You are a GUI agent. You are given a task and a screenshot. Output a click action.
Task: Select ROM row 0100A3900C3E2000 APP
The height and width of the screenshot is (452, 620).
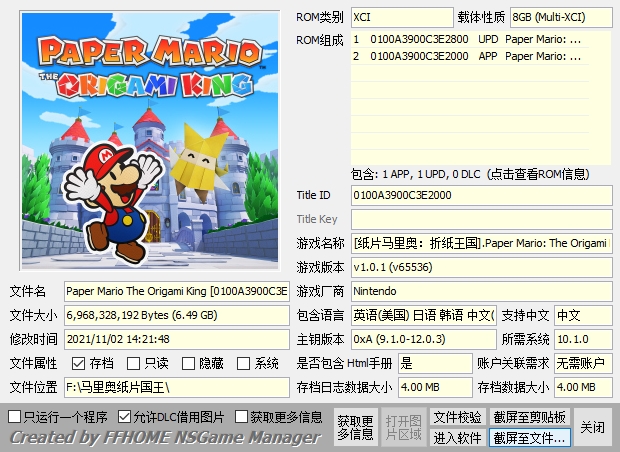click(x=470, y=56)
